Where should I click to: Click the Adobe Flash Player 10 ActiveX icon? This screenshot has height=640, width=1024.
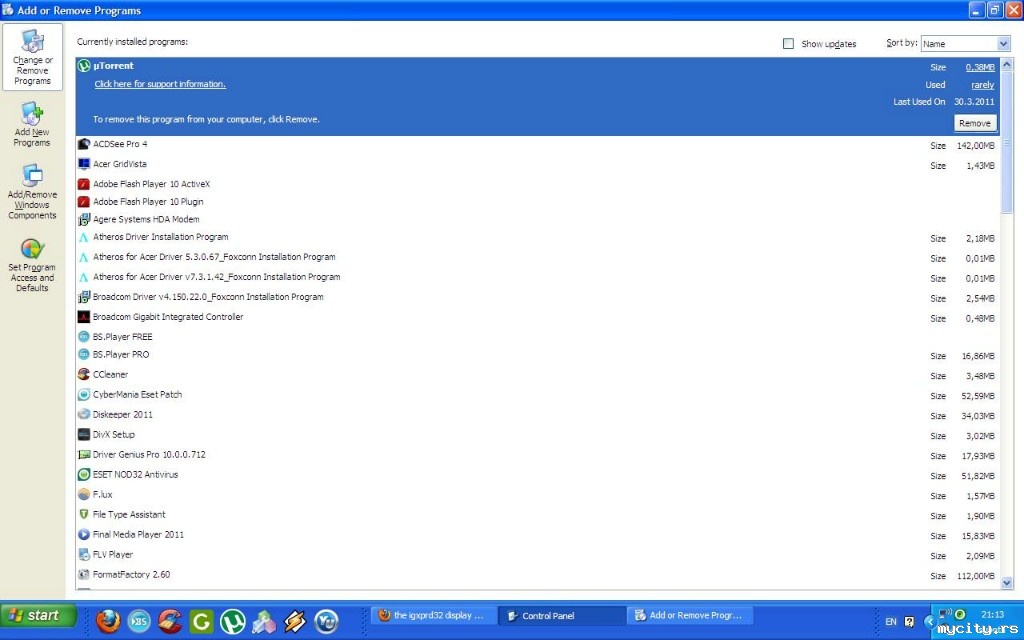tap(84, 184)
